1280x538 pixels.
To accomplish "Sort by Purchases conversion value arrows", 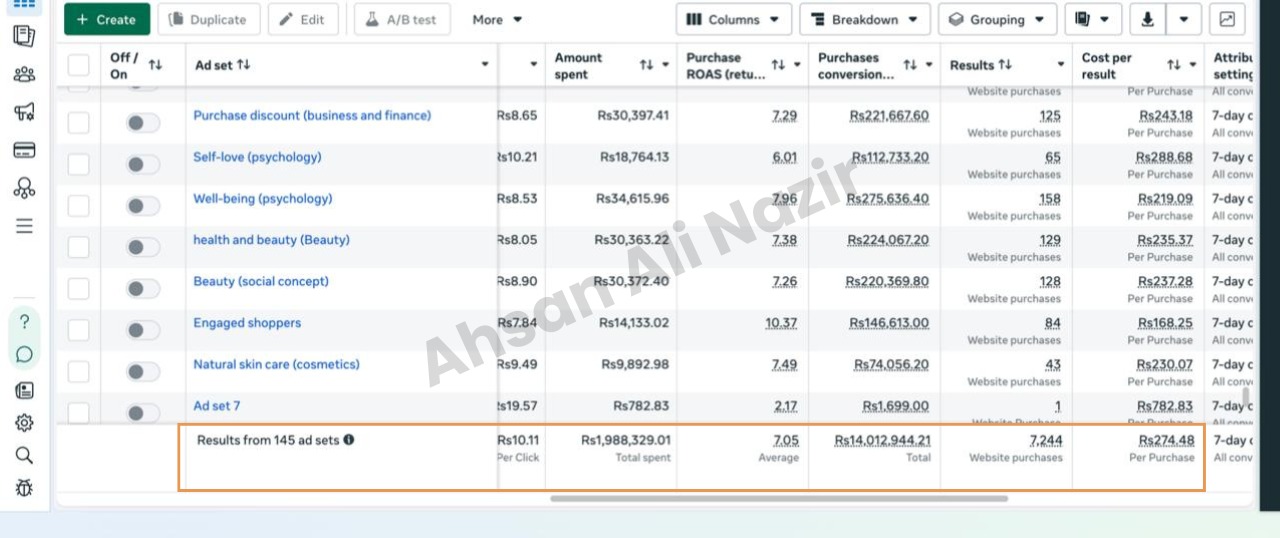I will (x=910, y=65).
